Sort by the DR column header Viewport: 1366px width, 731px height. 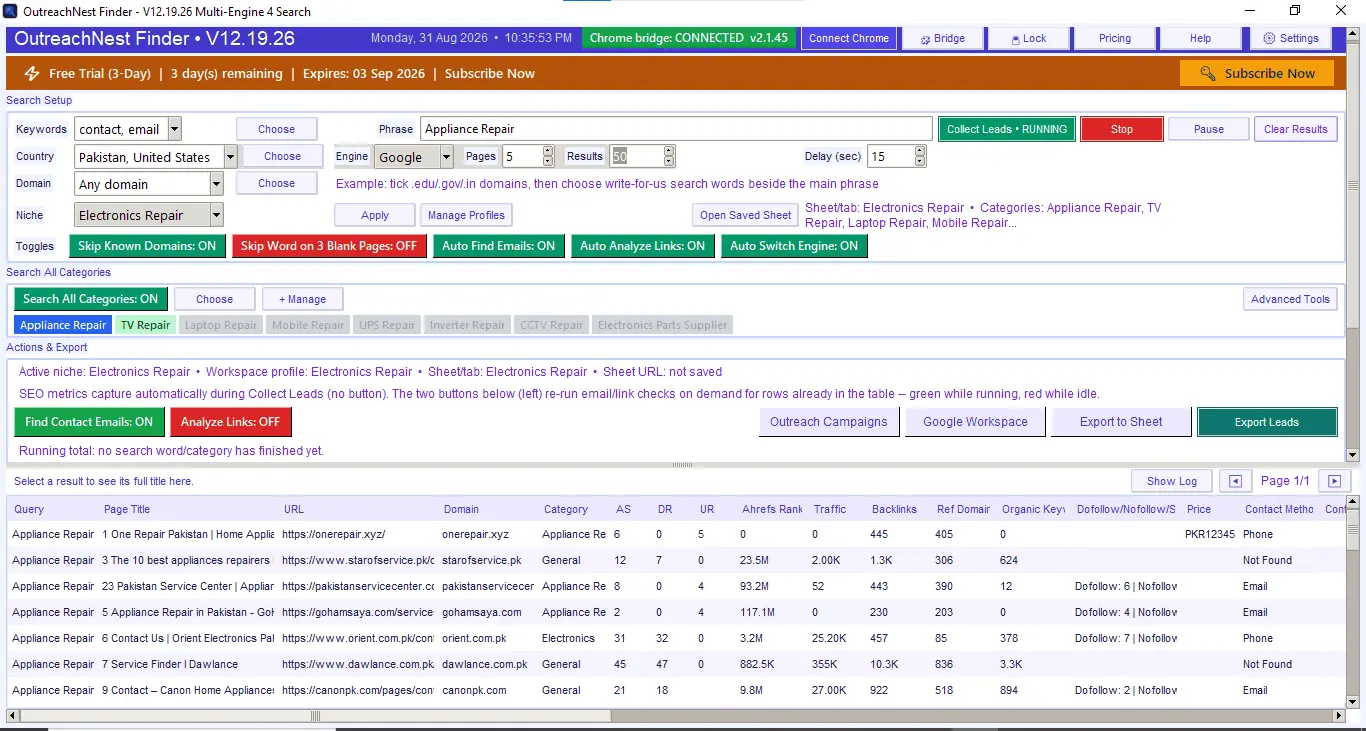(664, 509)
